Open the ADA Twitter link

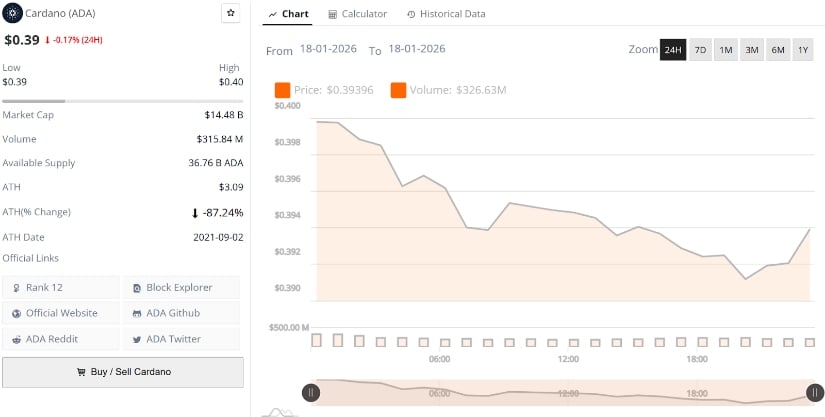click(181, 339)
